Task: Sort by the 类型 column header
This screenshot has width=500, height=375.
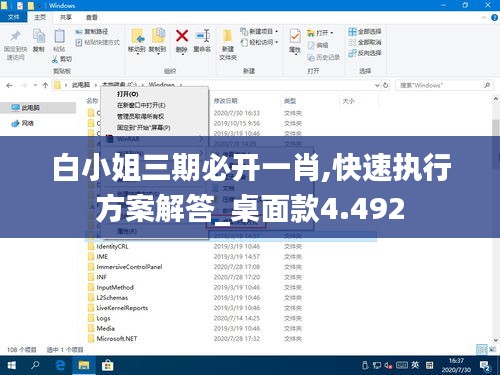Action: [290, 101]
